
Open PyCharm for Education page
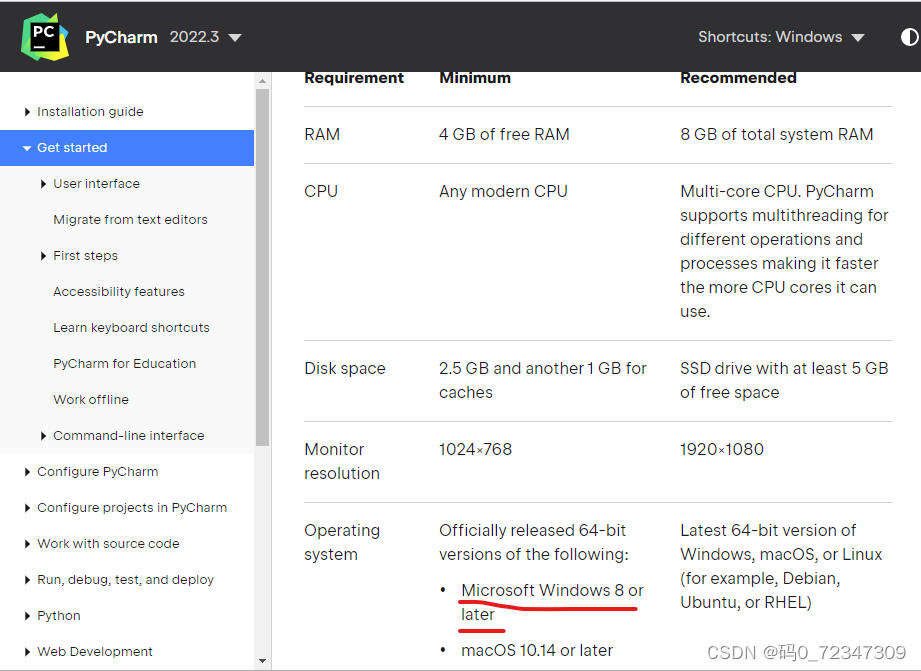(x=125, y=364)
